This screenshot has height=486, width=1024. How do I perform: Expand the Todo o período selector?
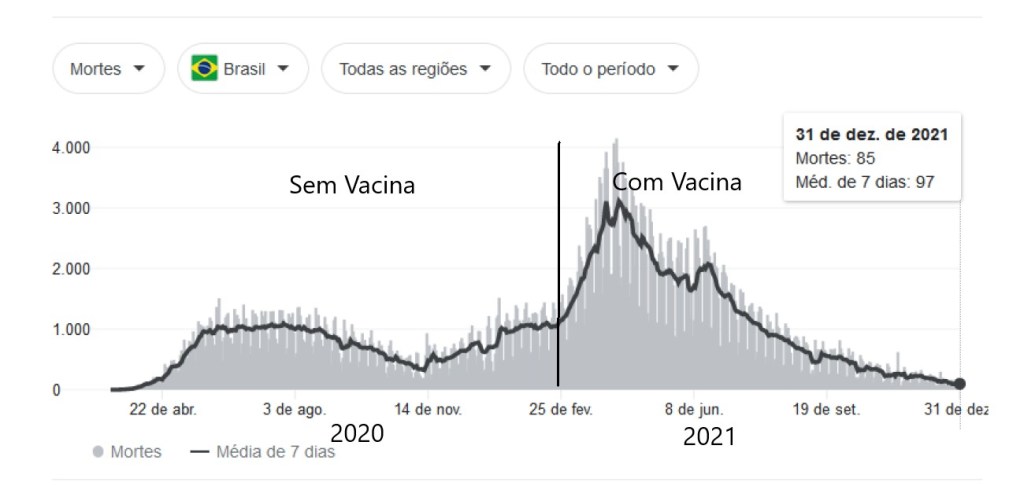610,69
